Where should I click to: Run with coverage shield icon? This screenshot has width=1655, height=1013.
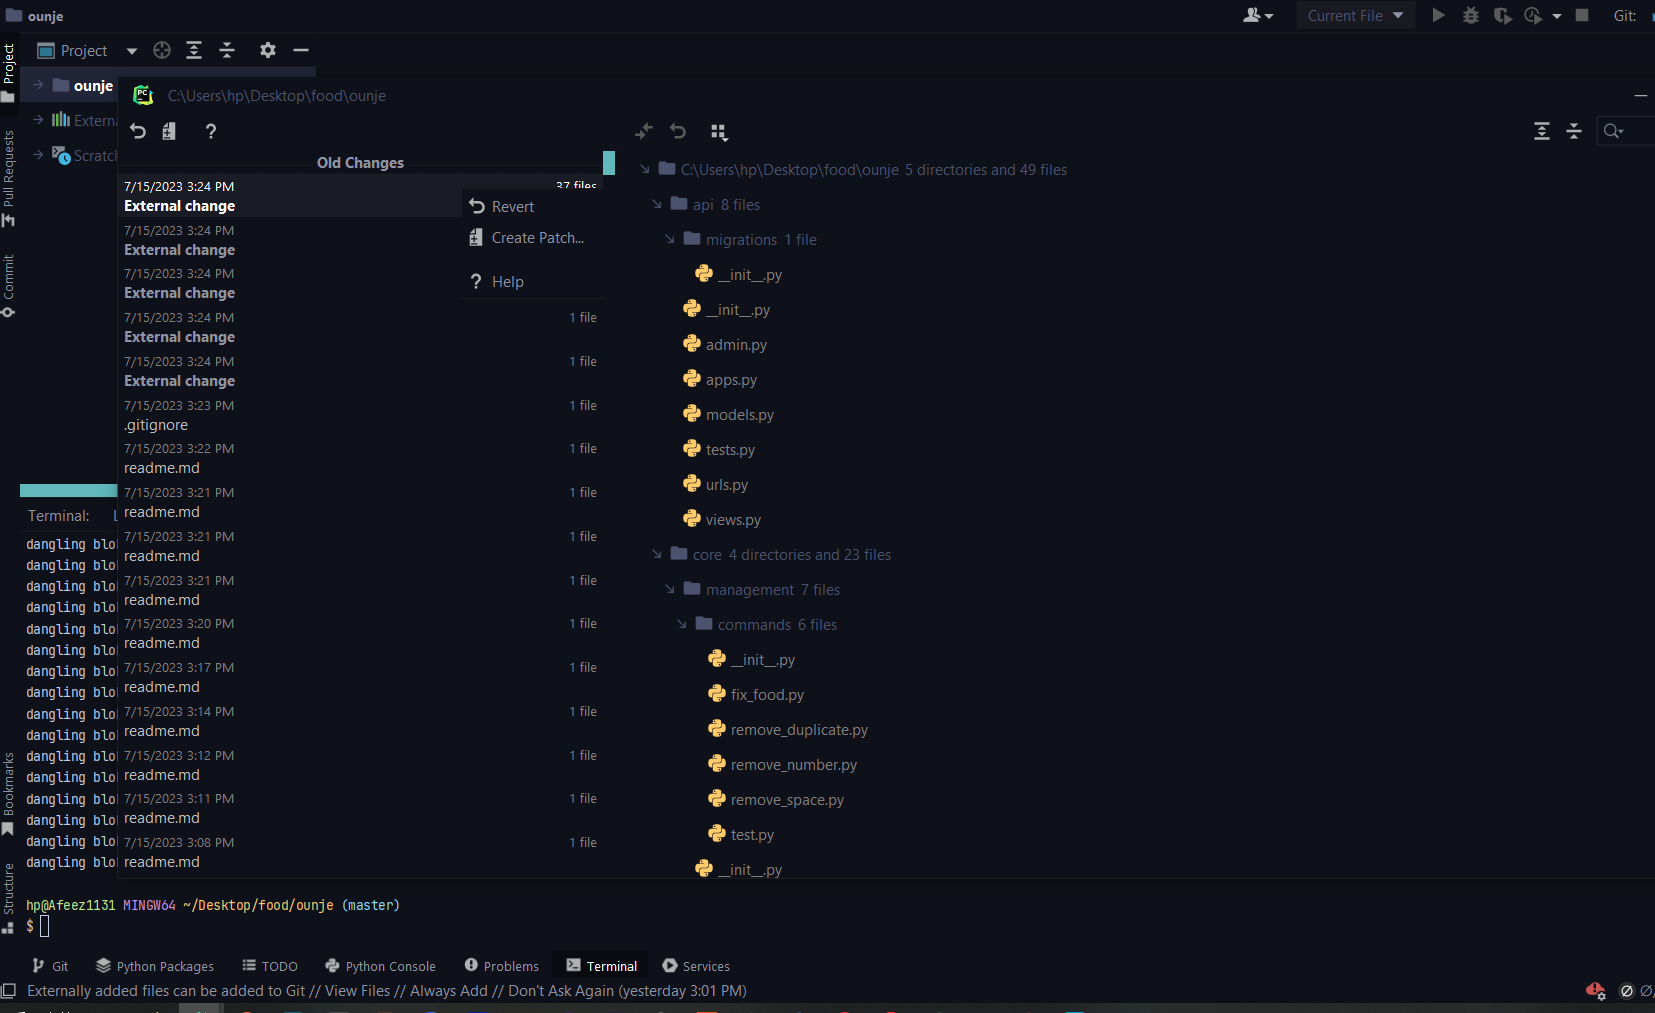tap(1502, 15)
